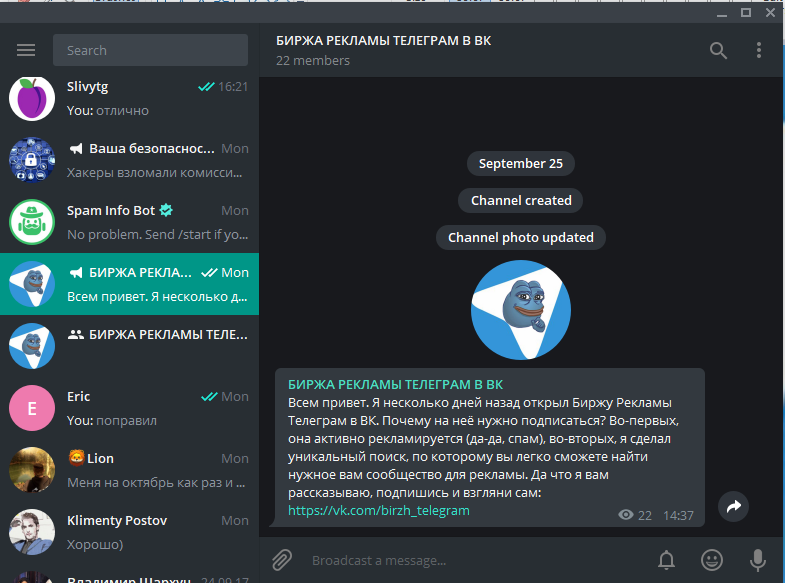Open the Klimenty Postov chat
Image resolution: width=785 pixels, height=583 pixels.
129,532
